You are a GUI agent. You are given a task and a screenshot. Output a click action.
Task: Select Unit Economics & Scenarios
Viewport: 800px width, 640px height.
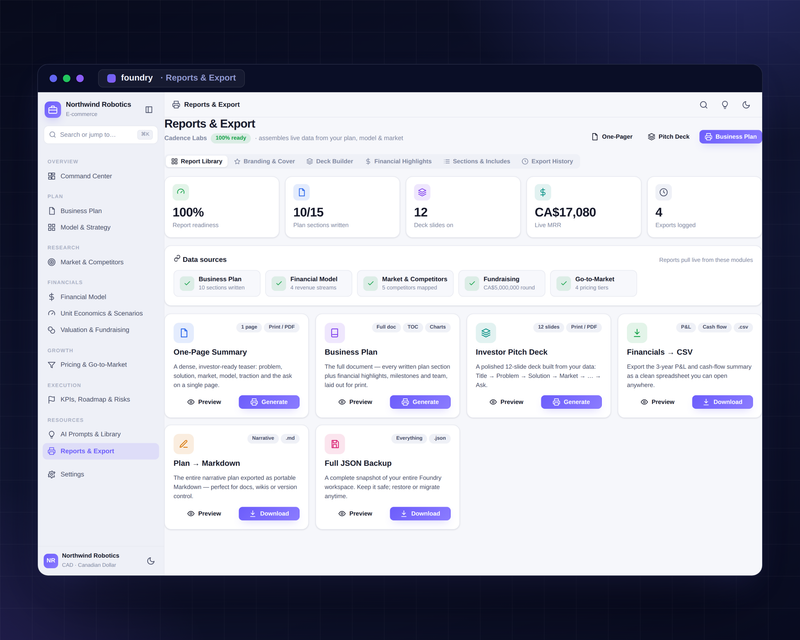101,313
